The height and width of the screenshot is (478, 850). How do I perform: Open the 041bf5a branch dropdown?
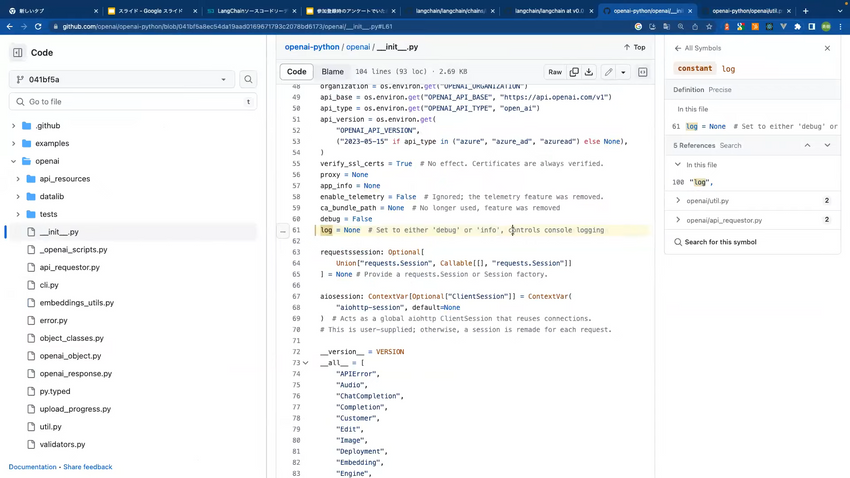tap(120, 79)
